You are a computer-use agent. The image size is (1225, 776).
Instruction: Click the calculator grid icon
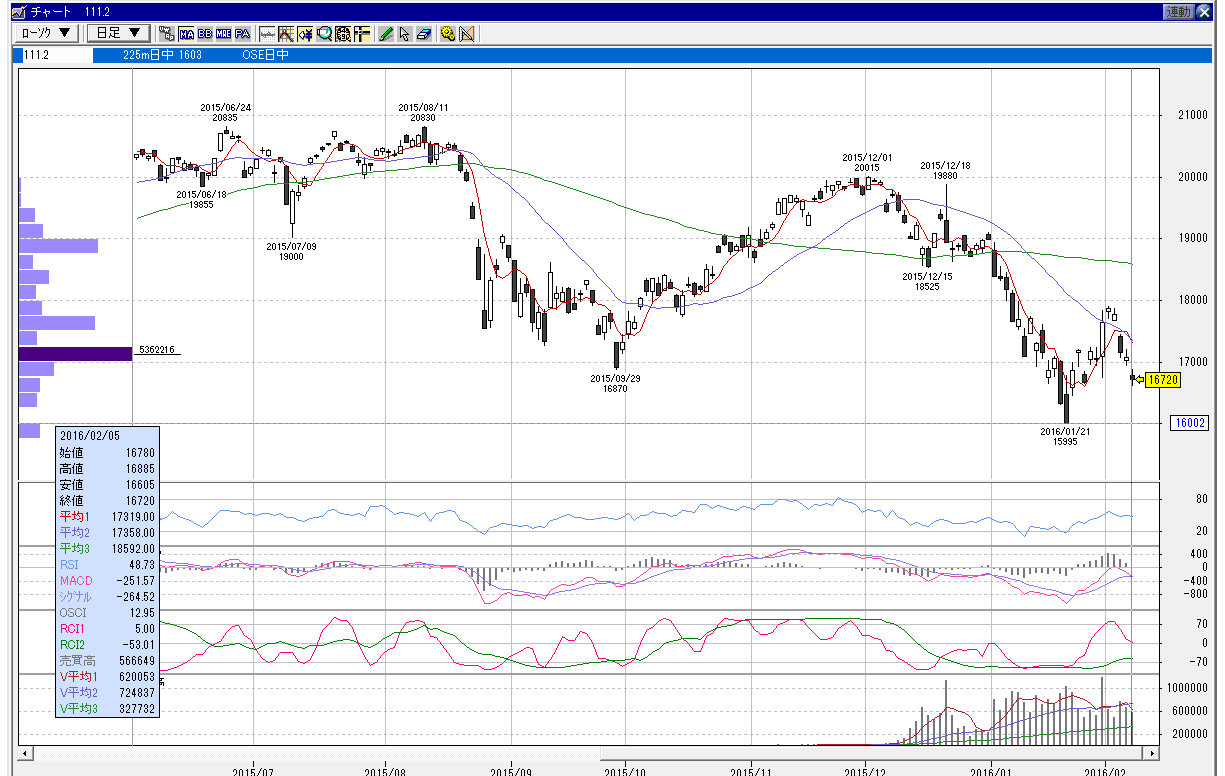(343, 33)
